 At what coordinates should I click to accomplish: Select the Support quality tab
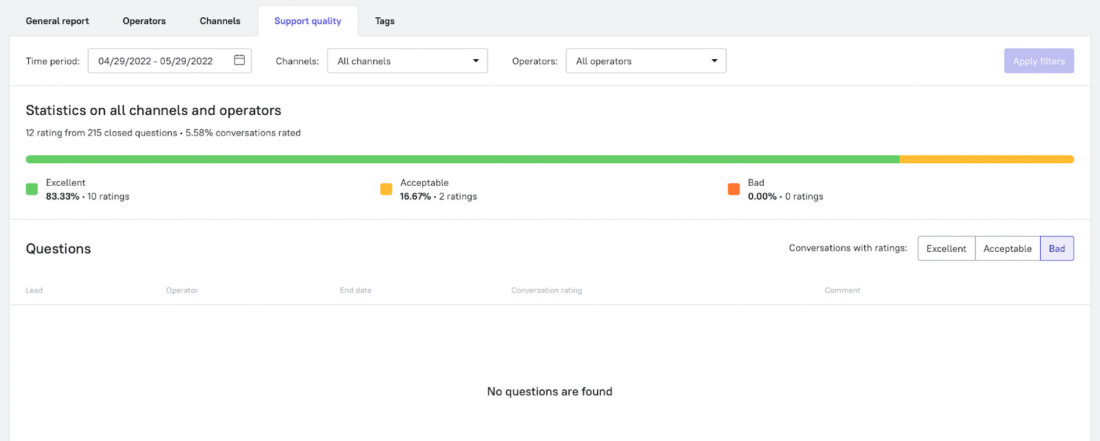[x=307, y=21]
